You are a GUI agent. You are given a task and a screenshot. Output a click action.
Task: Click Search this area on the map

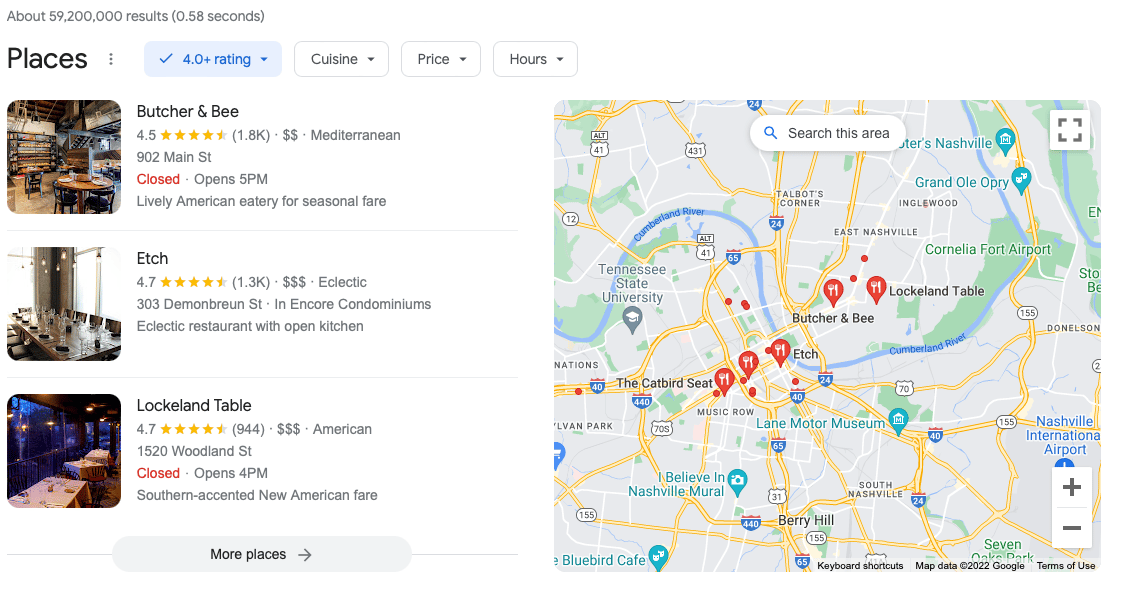[x=827, y=133]
